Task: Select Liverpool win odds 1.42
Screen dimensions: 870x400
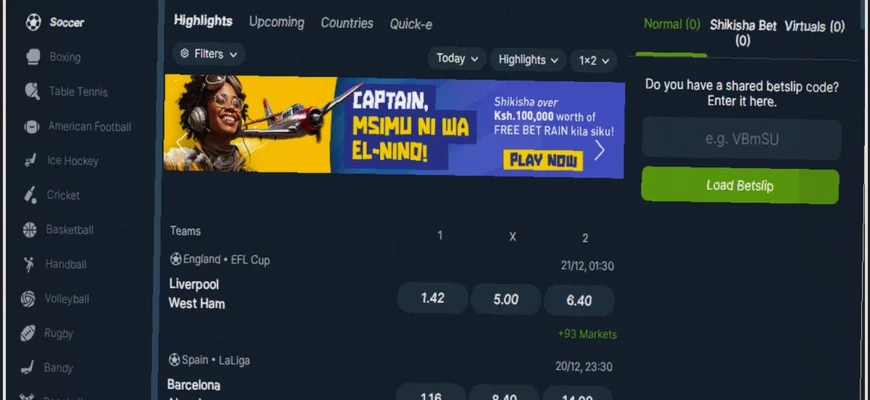Action: click(x=432, y=298)
